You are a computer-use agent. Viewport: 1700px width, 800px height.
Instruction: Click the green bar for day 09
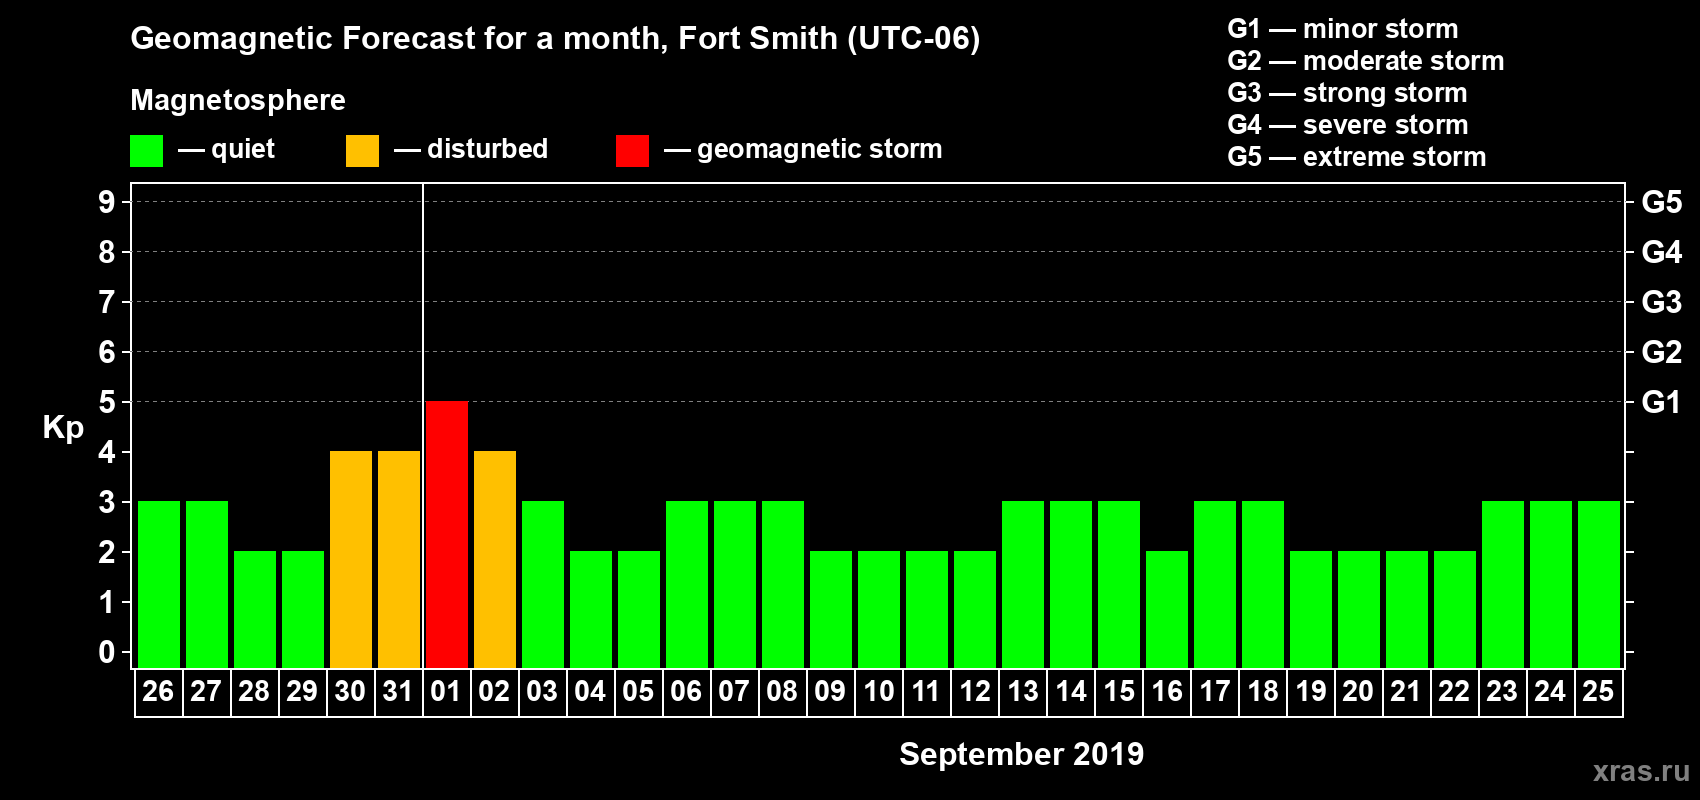(x=831, y=609)
